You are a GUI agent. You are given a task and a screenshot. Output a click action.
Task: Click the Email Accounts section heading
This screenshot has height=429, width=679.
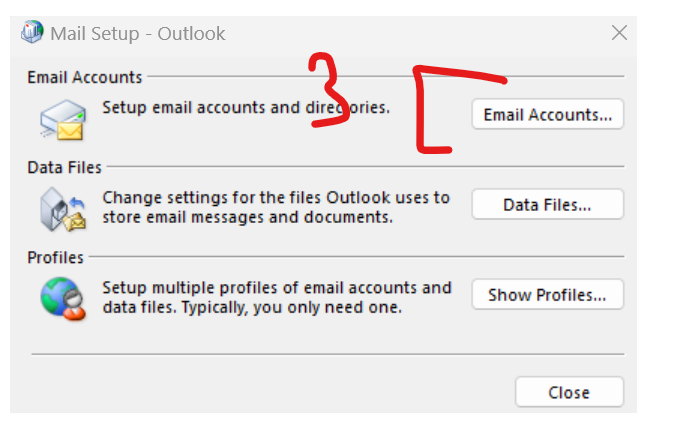click(85, 77)
